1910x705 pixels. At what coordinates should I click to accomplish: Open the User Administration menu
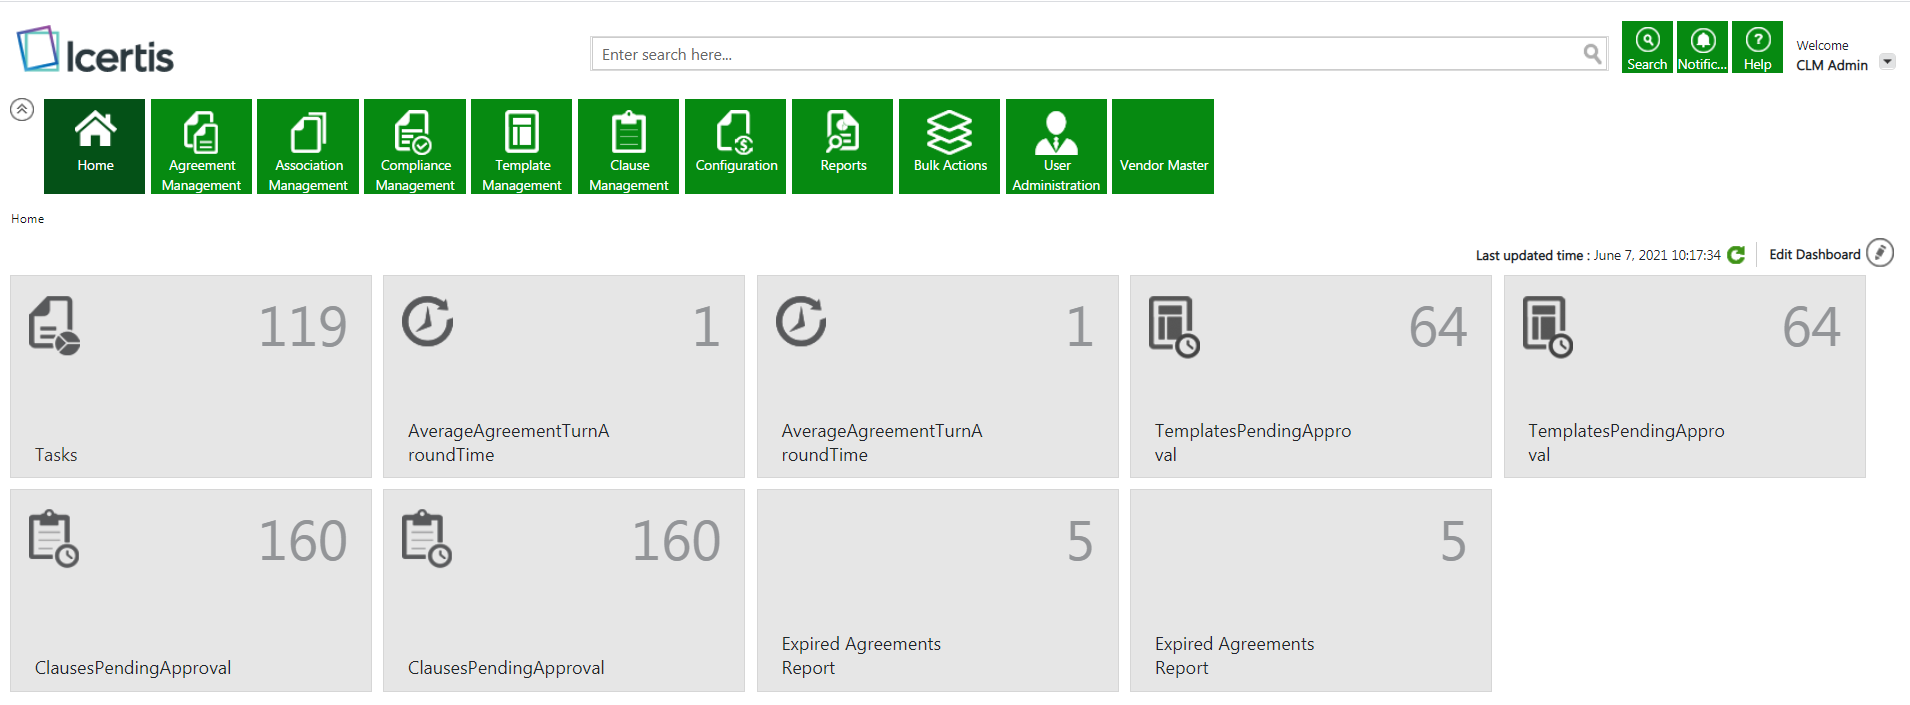click(1056, 146)
